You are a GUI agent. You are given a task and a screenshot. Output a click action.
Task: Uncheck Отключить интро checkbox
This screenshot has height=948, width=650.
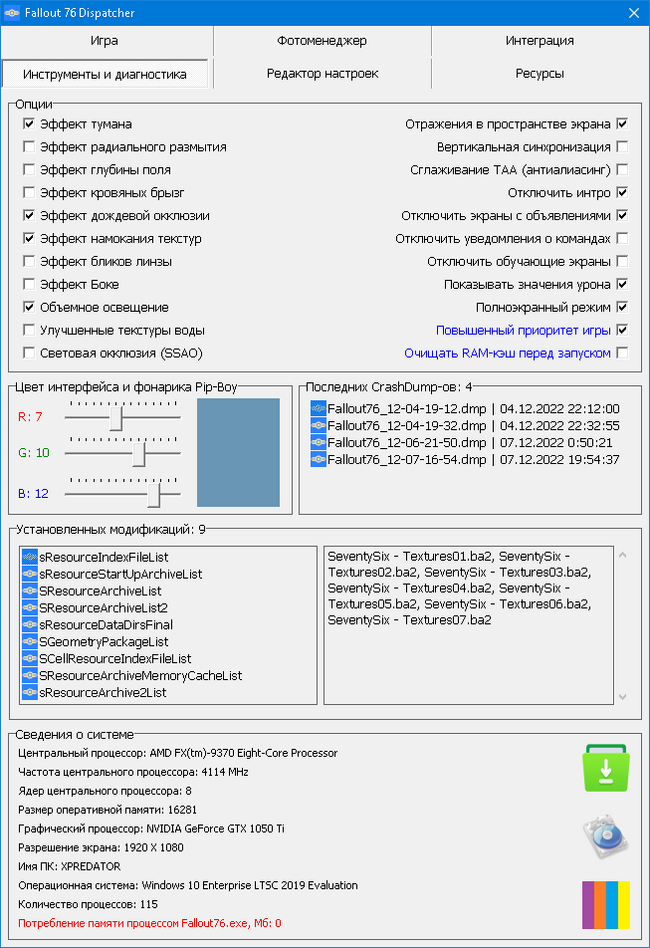622,193
